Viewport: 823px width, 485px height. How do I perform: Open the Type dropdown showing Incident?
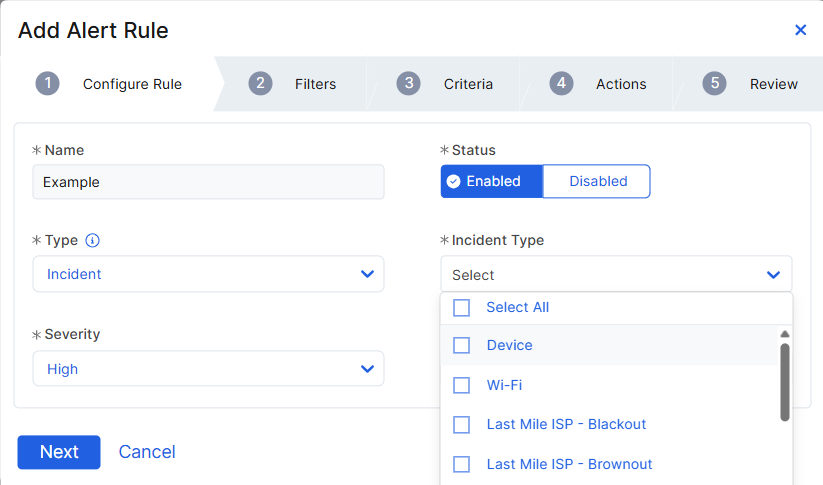pos(208,274)
